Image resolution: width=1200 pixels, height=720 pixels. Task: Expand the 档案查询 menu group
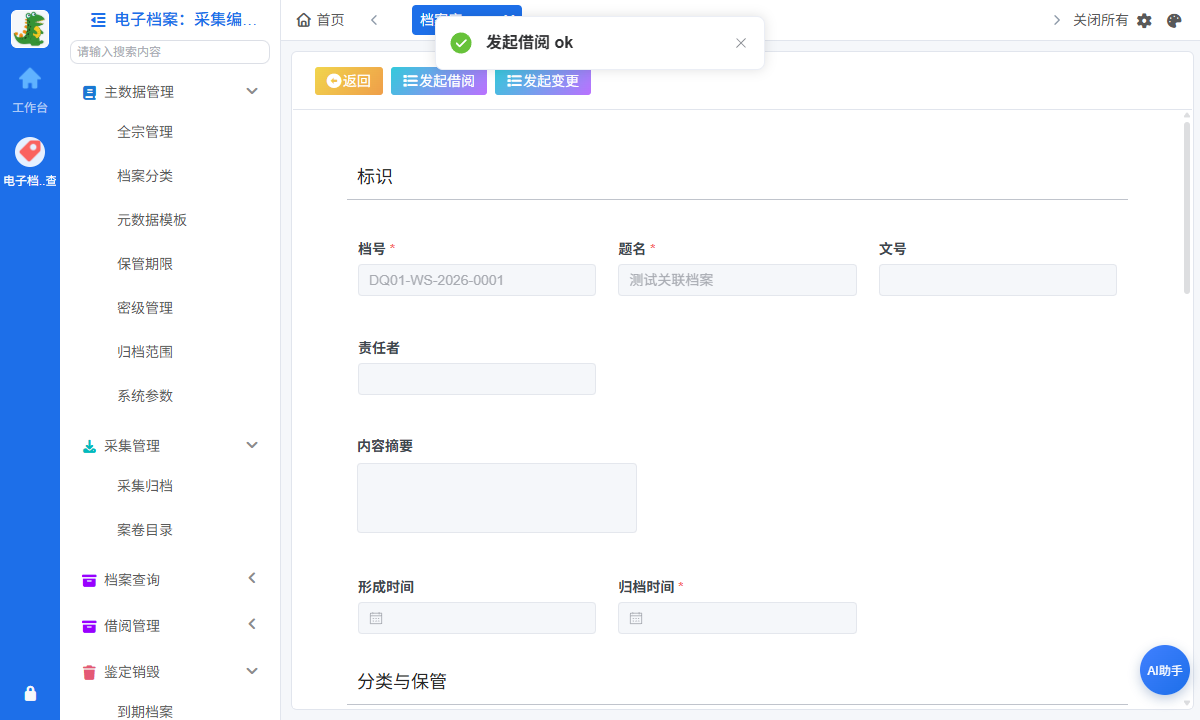click(252, 578)
